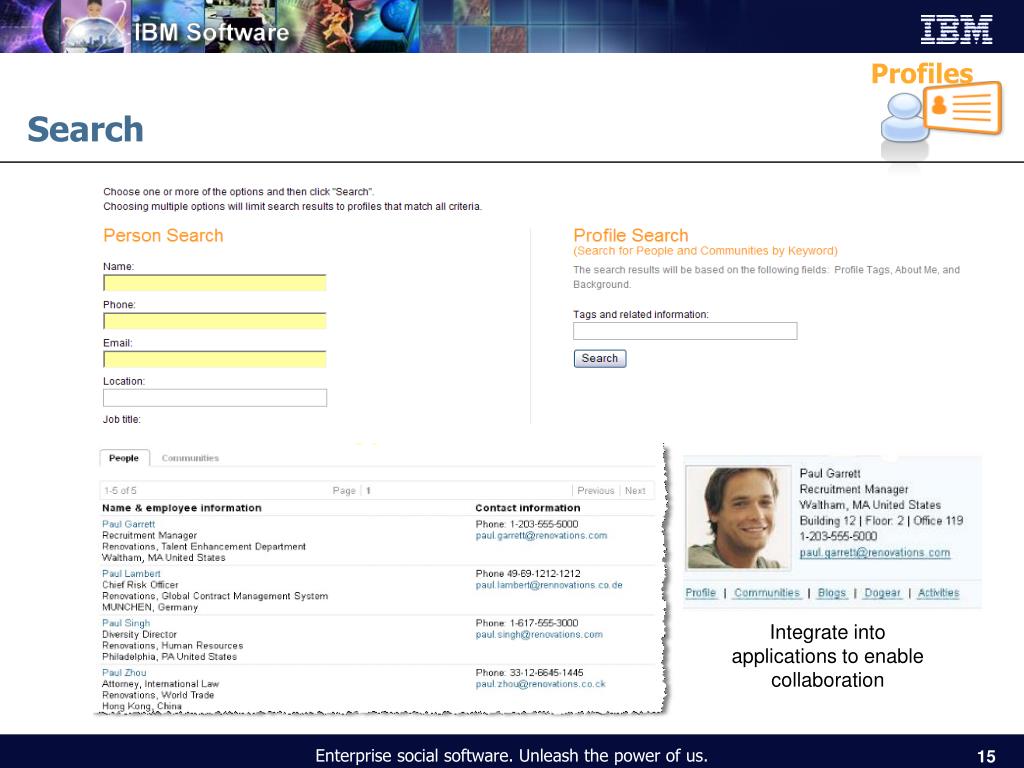Focus the Tags and related information field

pyautogui.click(x=685, y=331)
